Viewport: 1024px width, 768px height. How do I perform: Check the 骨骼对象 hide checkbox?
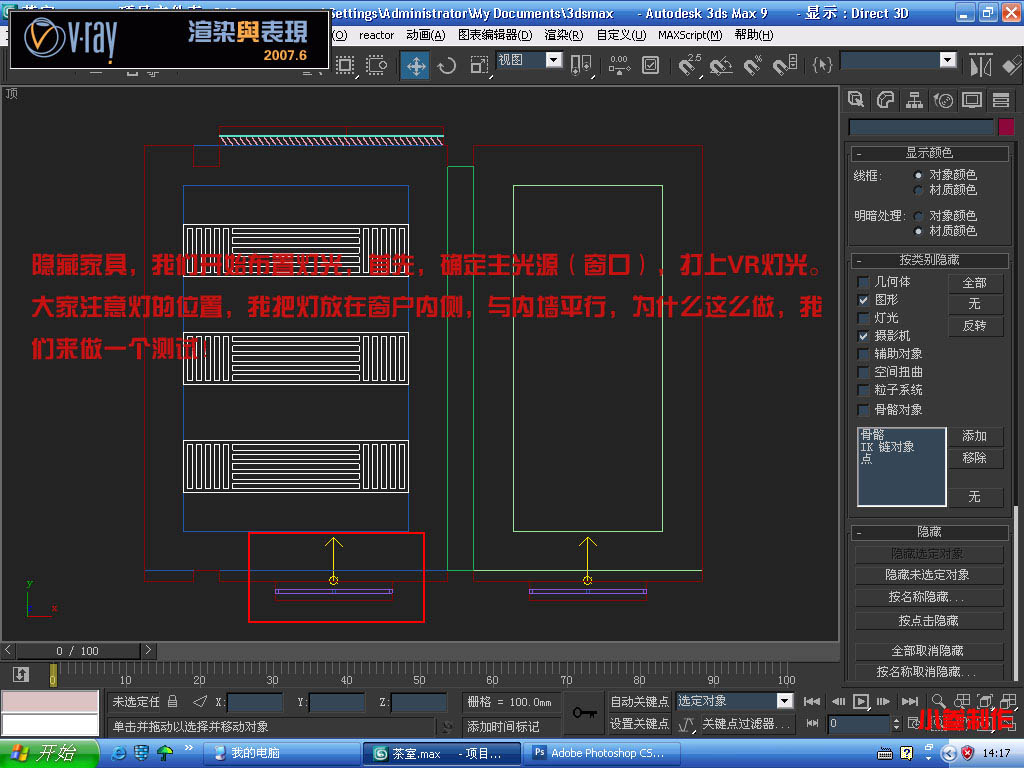(x=863, y=410)
